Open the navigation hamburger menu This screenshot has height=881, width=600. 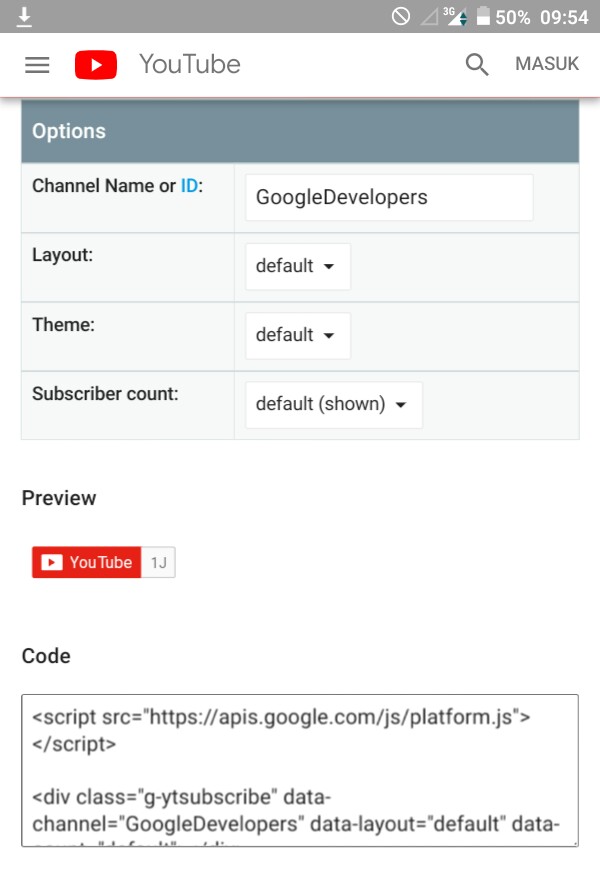point(37,64)
